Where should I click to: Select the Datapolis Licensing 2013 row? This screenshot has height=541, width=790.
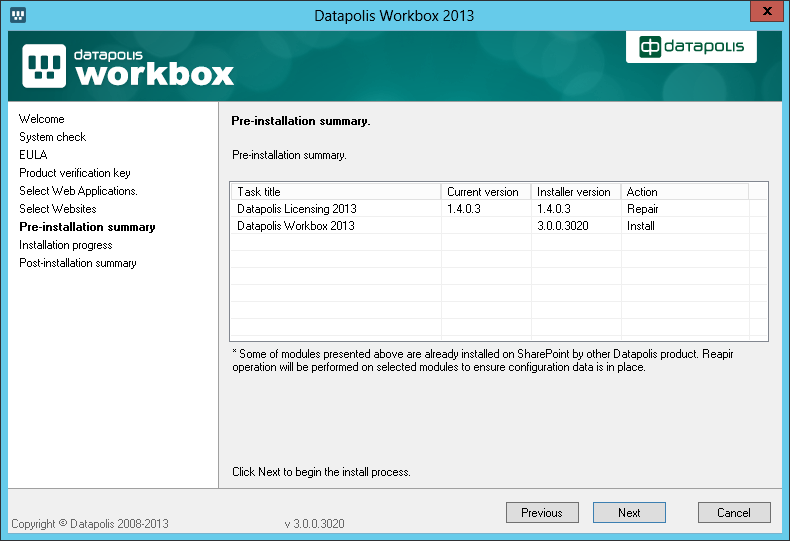coord(499,209)
